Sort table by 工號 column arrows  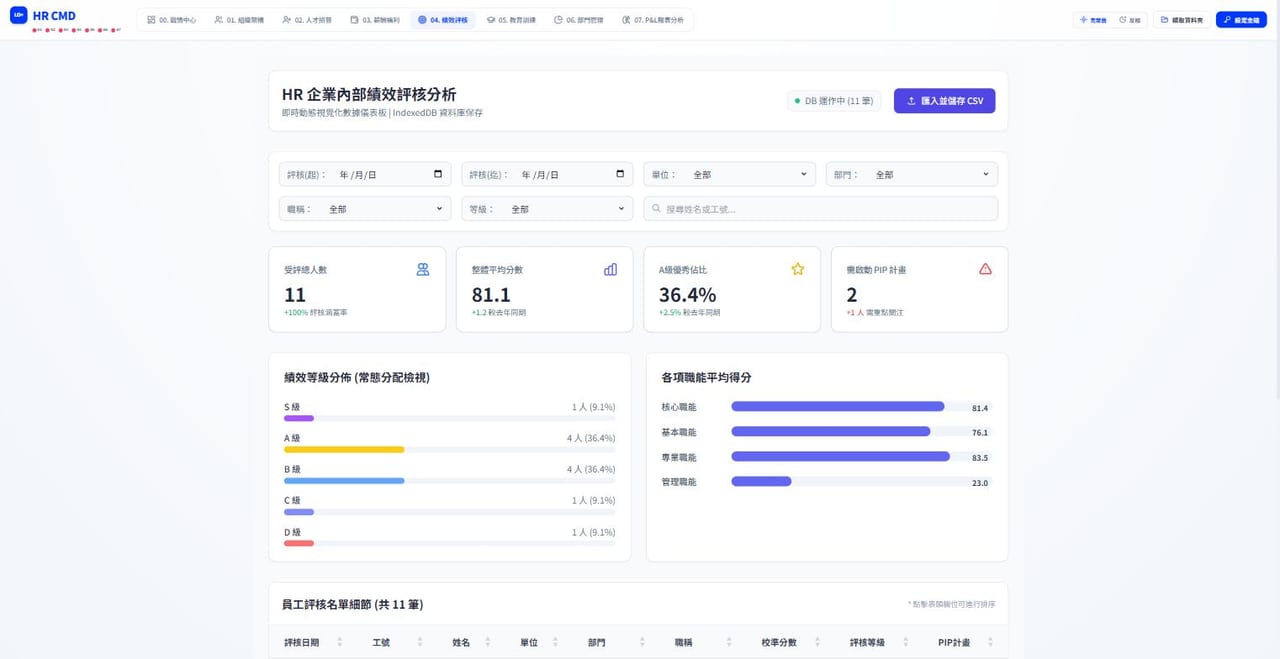tap(420, 642)
